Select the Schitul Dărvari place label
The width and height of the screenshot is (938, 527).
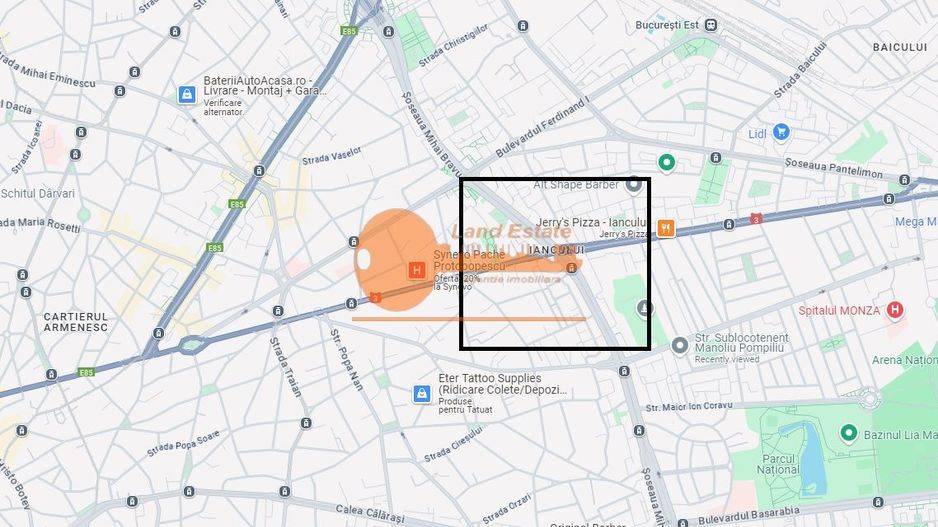[38, 193]
